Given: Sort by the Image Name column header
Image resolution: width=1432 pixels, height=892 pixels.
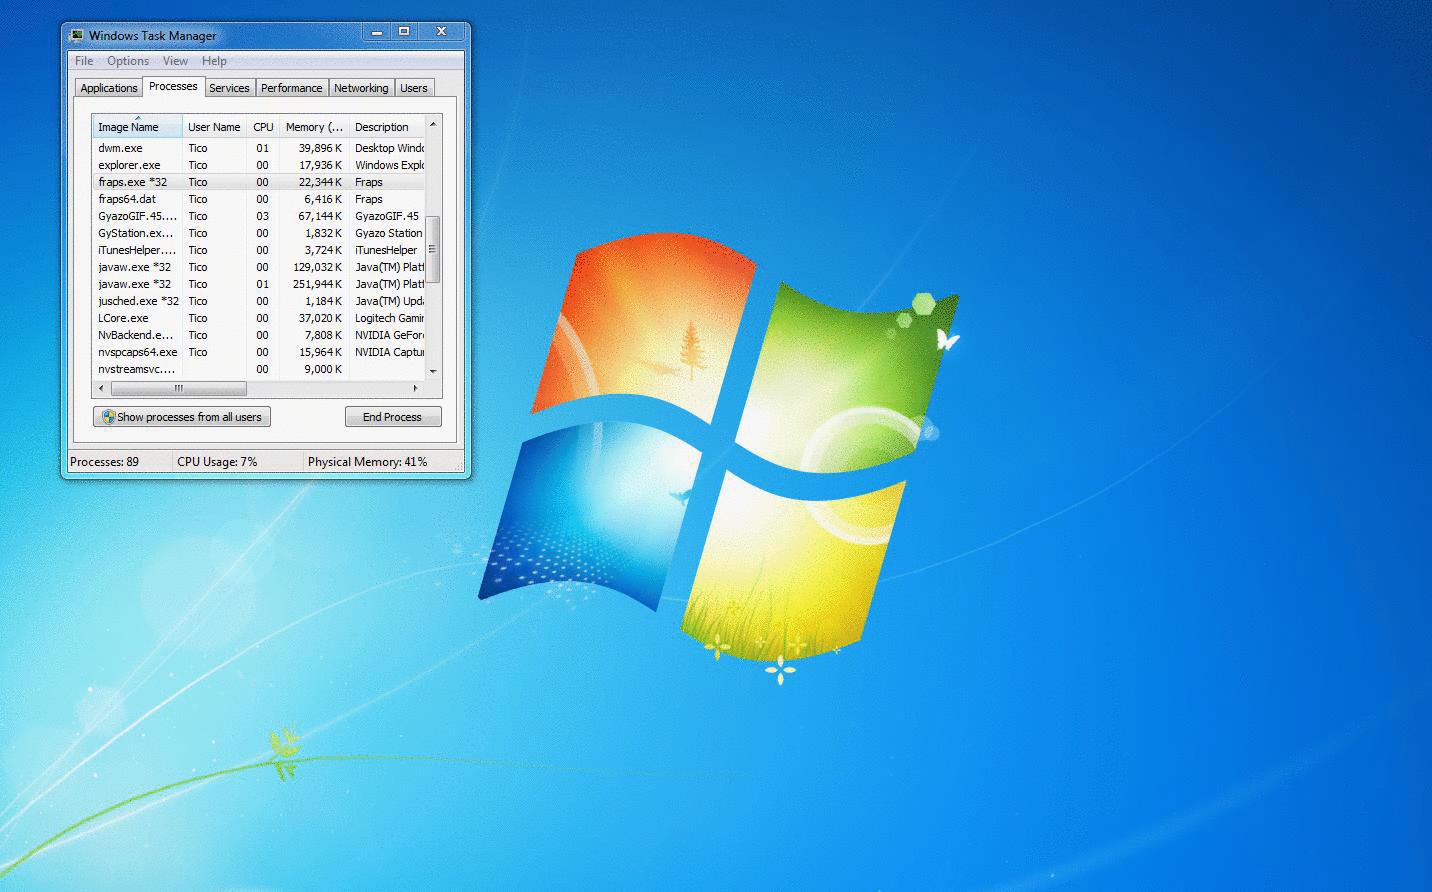Looking at the screenshot, I should (137, 127).
